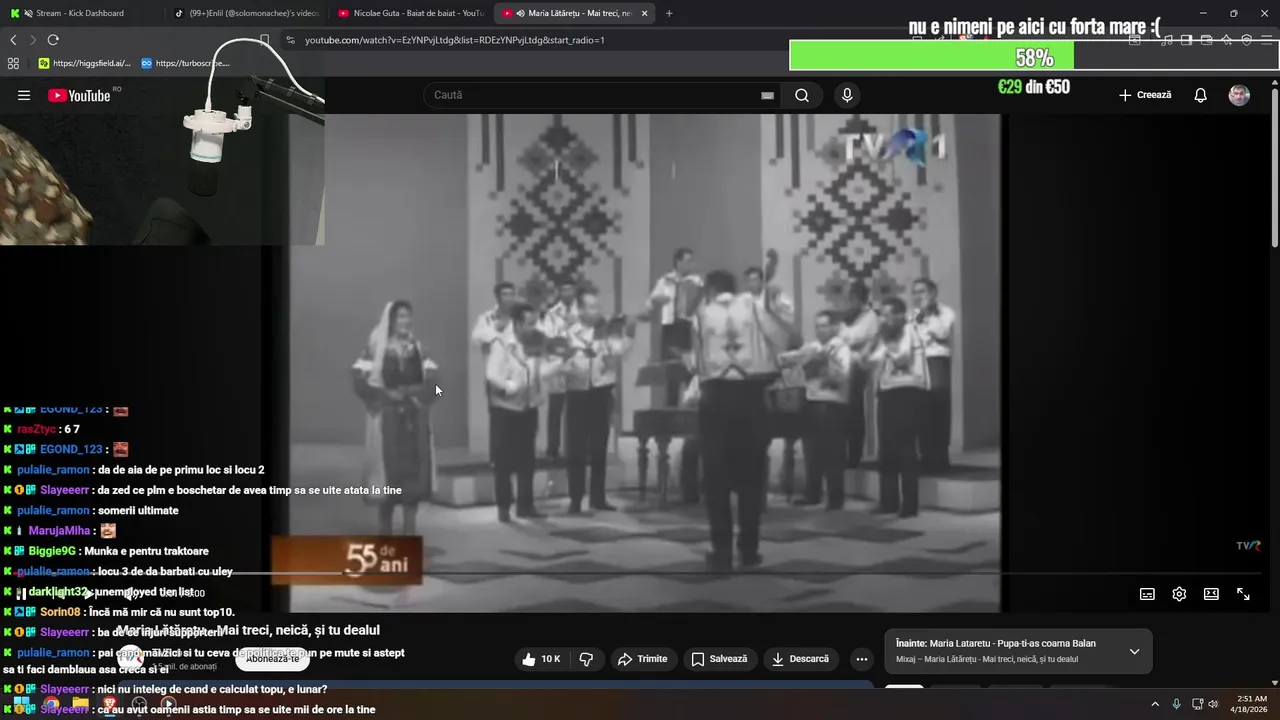1280x720 pixels.
Task: Click chat username 'MarujaMiha'
Action: tap(61, 531)
